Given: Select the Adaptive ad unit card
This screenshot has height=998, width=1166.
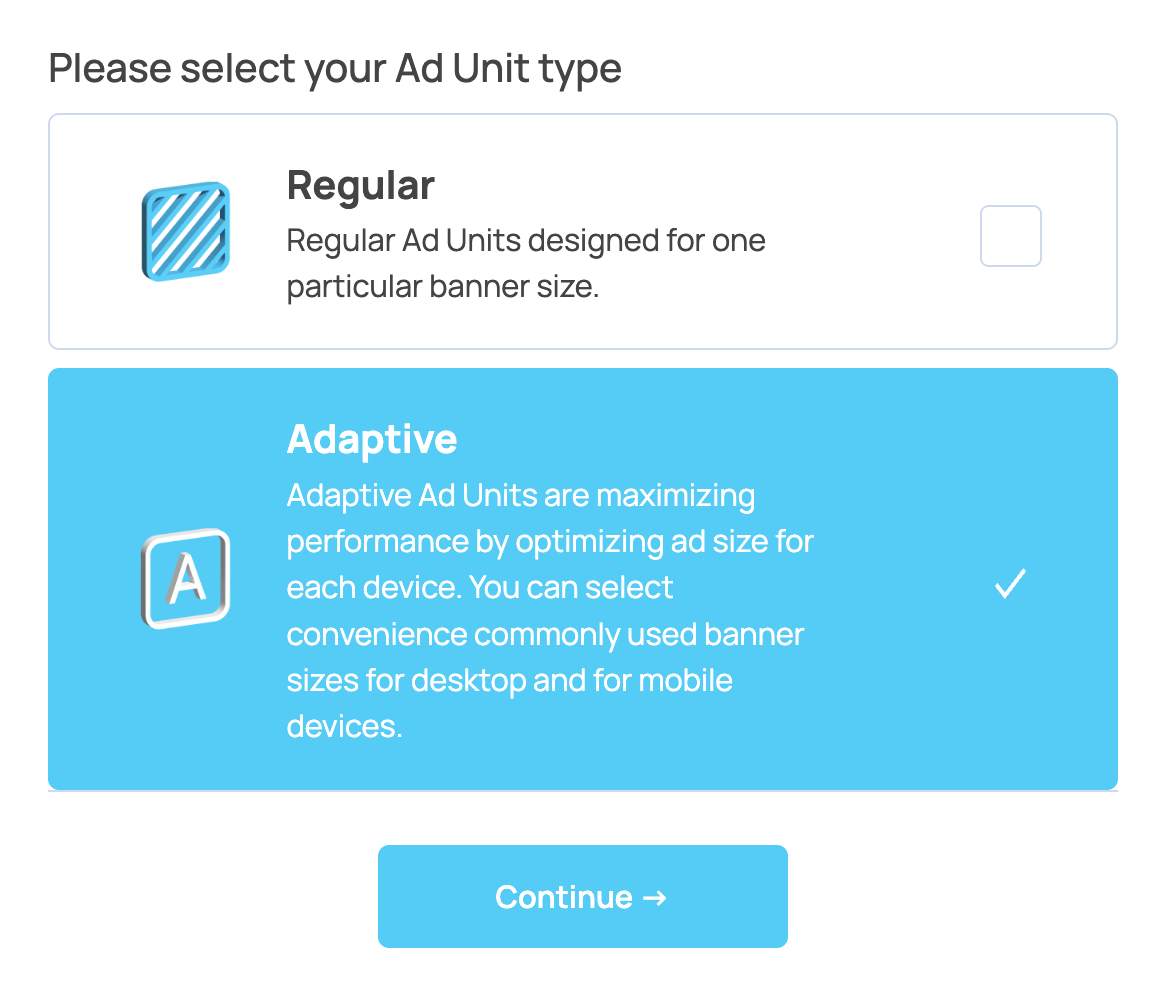Looking at the screenshot, I should pos(583,578).
